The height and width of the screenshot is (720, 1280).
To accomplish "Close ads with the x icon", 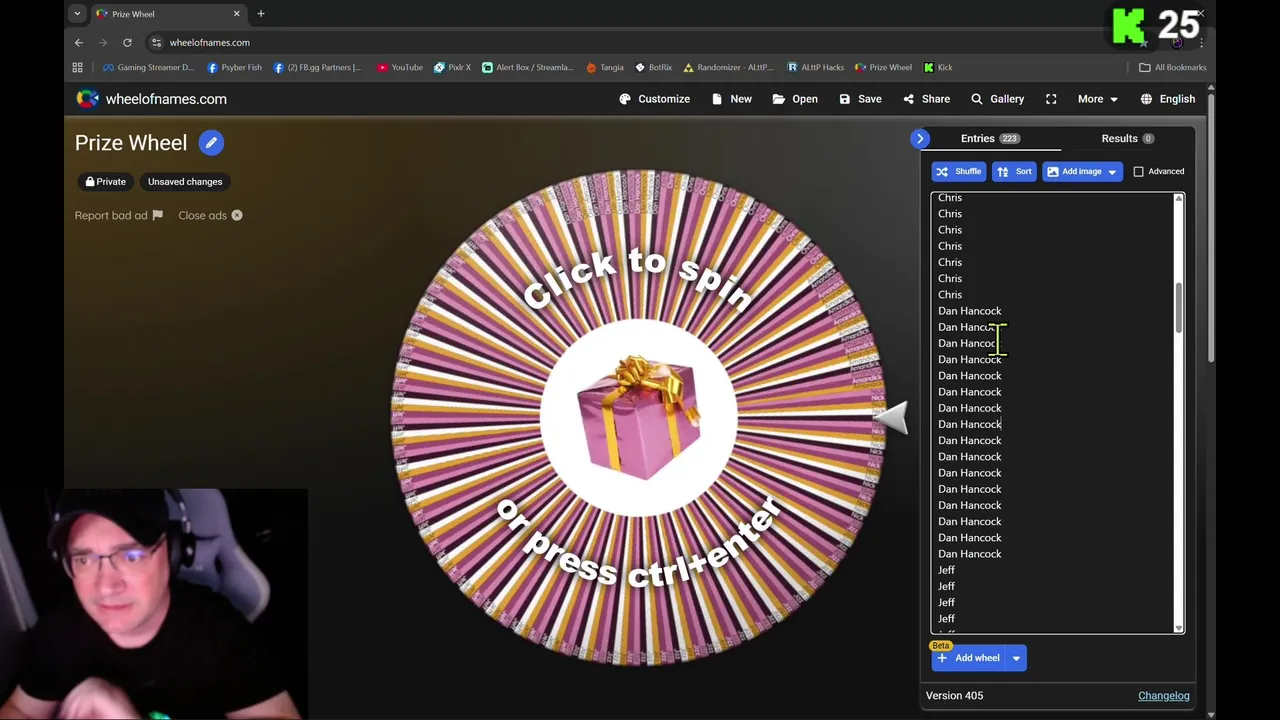I will (x=210, y=215).
